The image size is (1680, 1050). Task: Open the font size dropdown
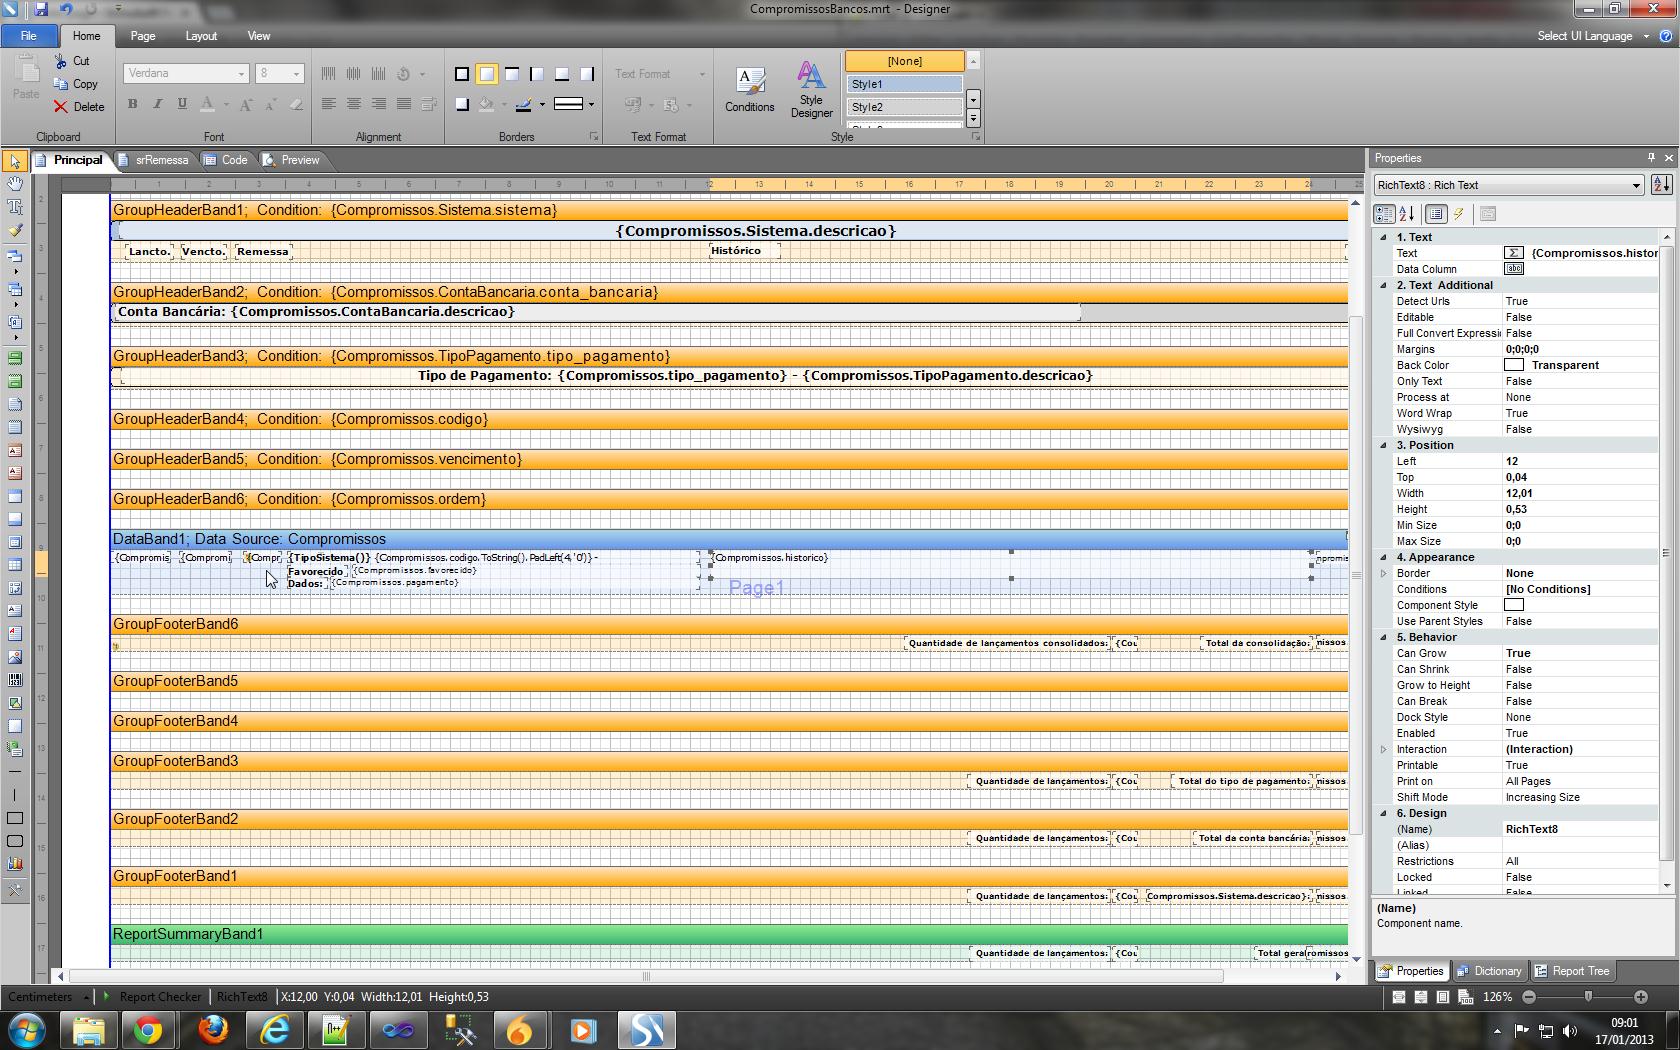296,74
